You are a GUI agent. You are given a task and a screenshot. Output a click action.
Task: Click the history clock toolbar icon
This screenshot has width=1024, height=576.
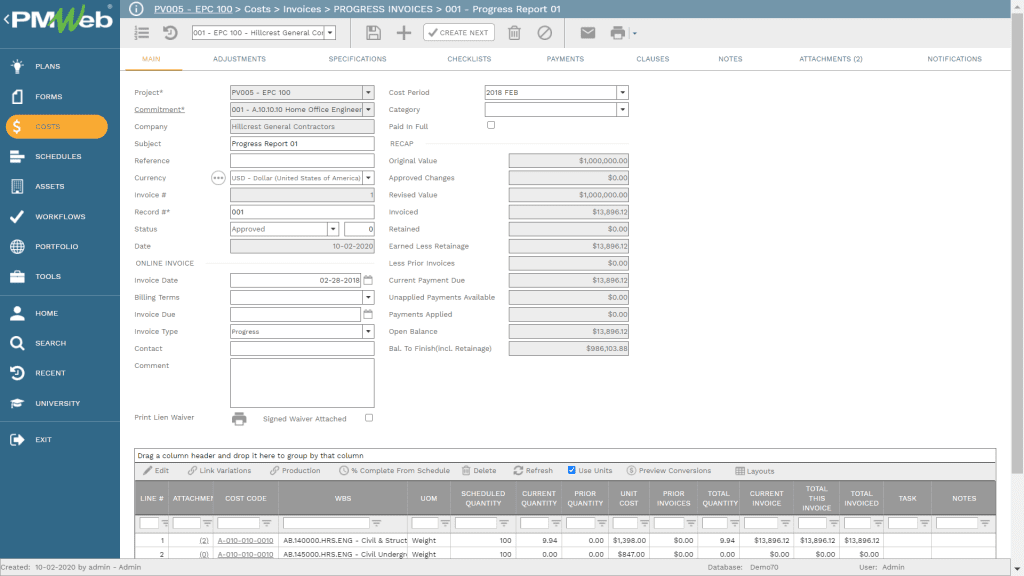coord(170,33)
